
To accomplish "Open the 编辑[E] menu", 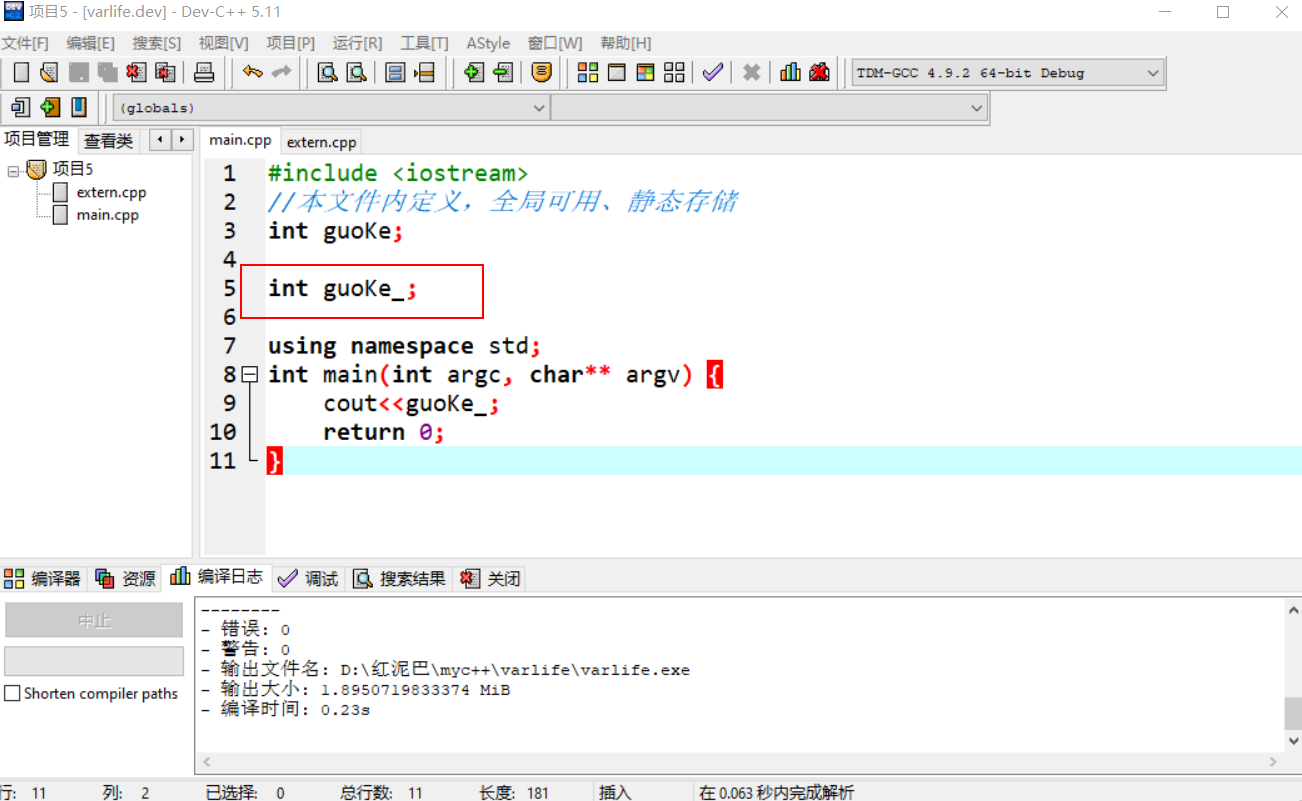I will (91, 43).
